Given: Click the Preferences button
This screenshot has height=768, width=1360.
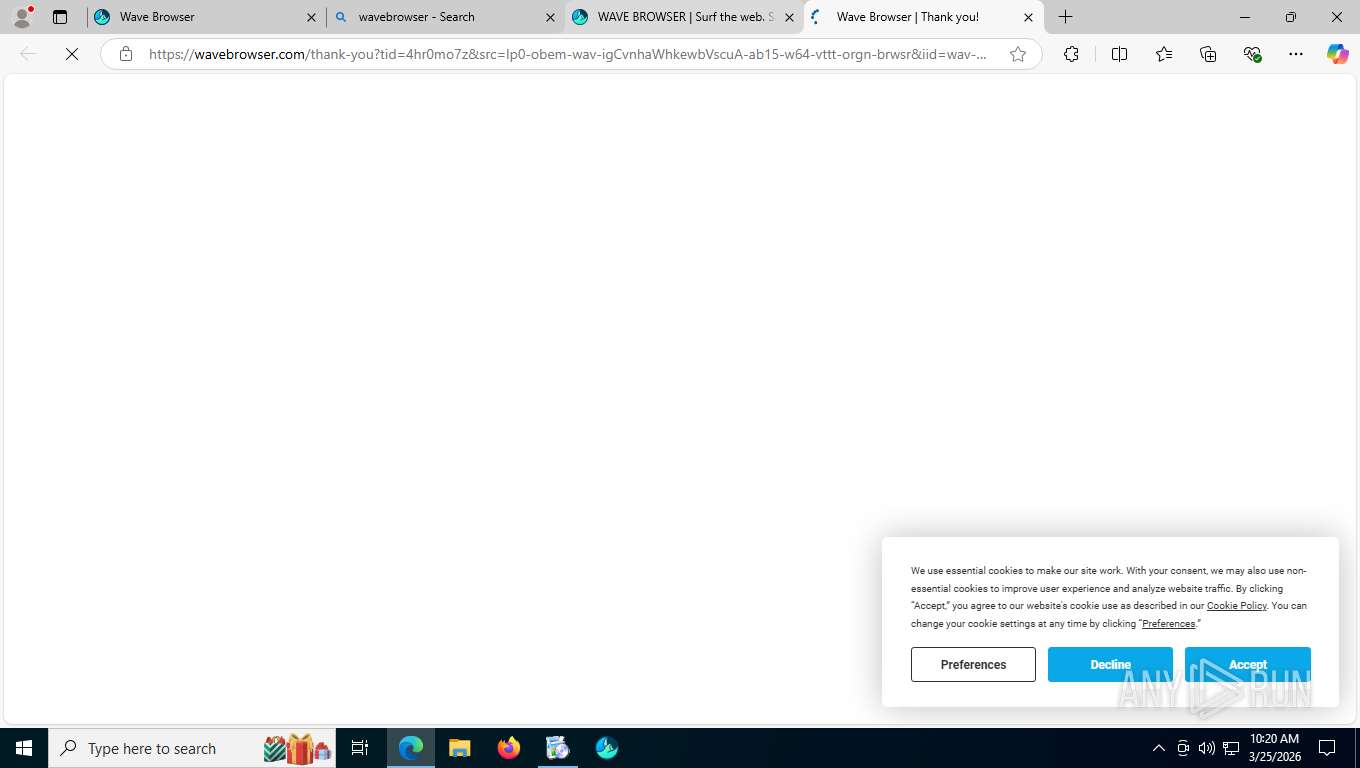Looking at the screenshot, I should coord(973,664).
